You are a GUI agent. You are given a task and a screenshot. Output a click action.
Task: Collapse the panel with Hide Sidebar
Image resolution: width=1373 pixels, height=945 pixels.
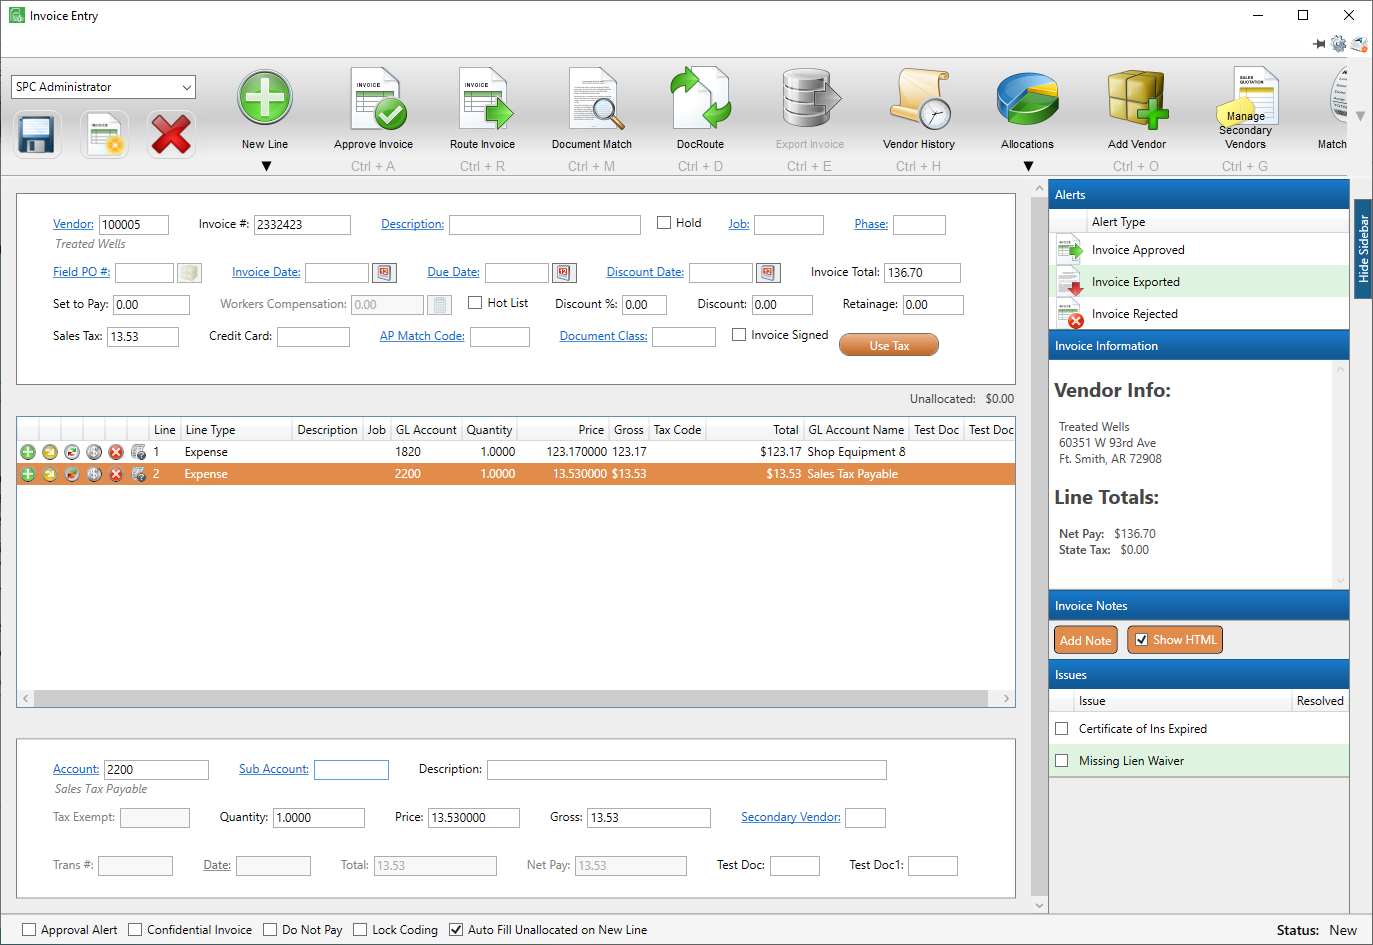click(x=1363, y=249)
